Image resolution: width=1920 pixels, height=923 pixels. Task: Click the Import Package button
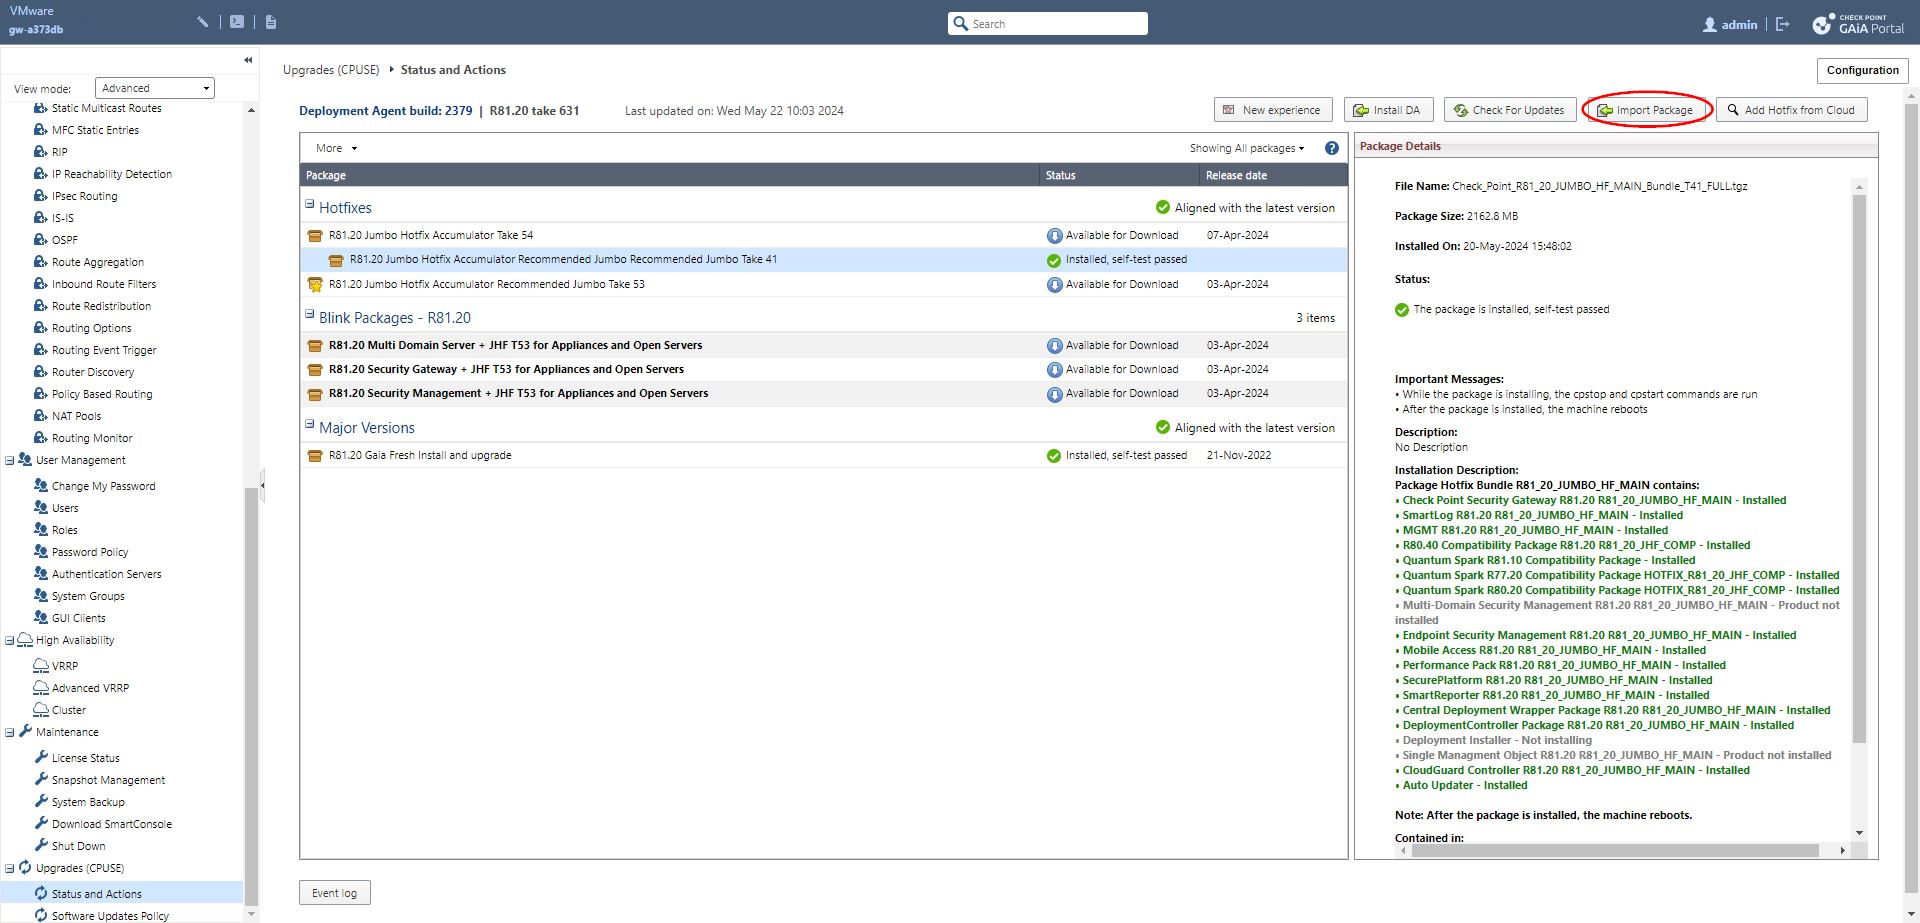coord(1646,110)
